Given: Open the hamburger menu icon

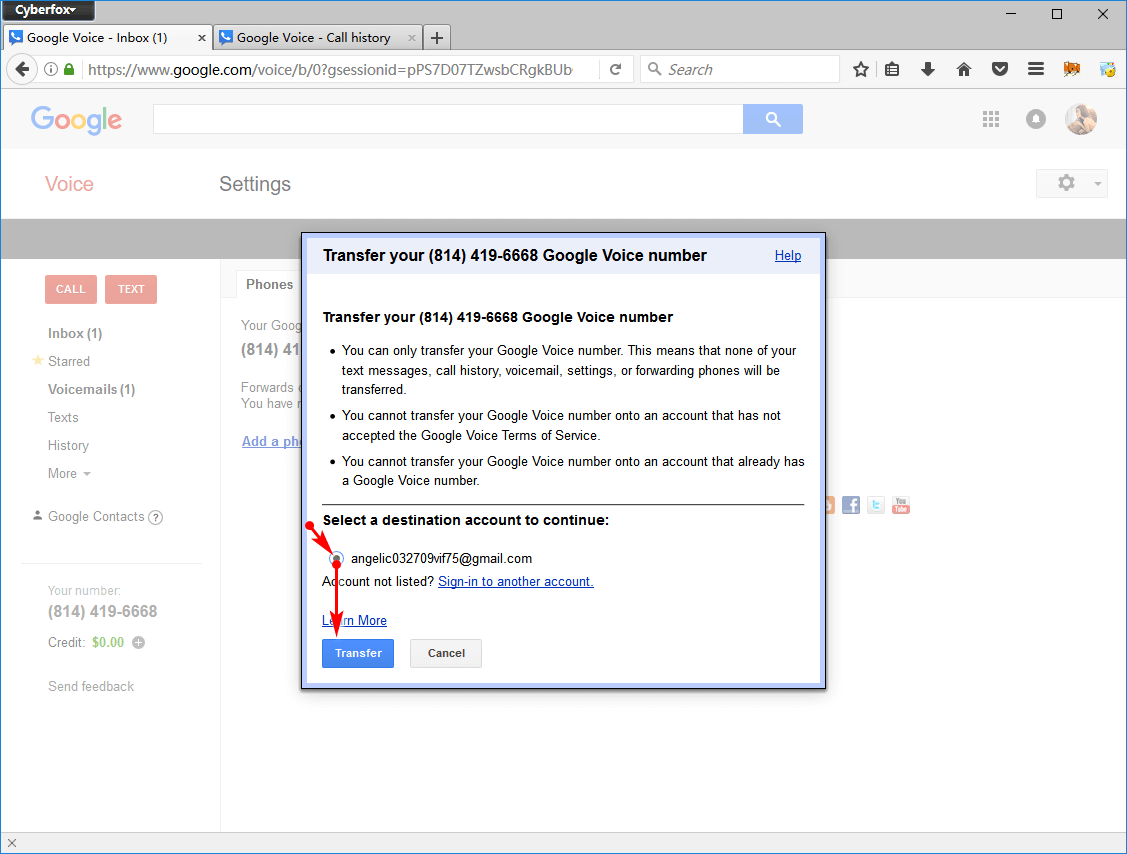Looking at the screenshot, I should point(1035,69).
